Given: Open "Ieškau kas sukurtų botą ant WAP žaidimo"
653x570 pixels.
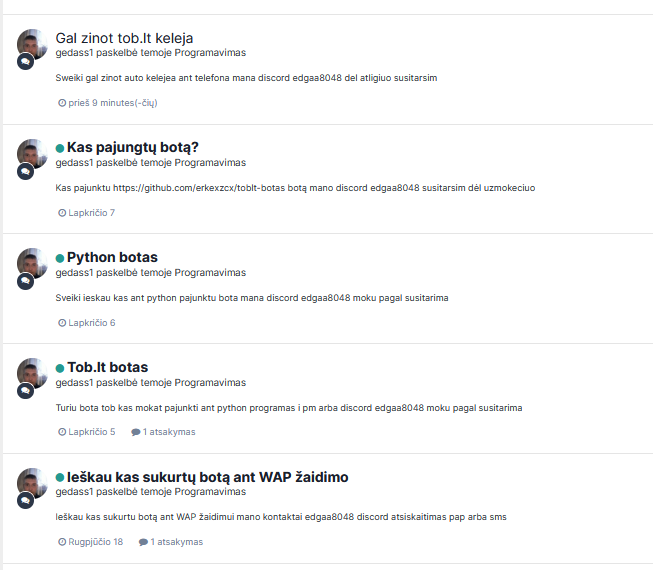Looking at the screenshot, I should tap(207, 477).
